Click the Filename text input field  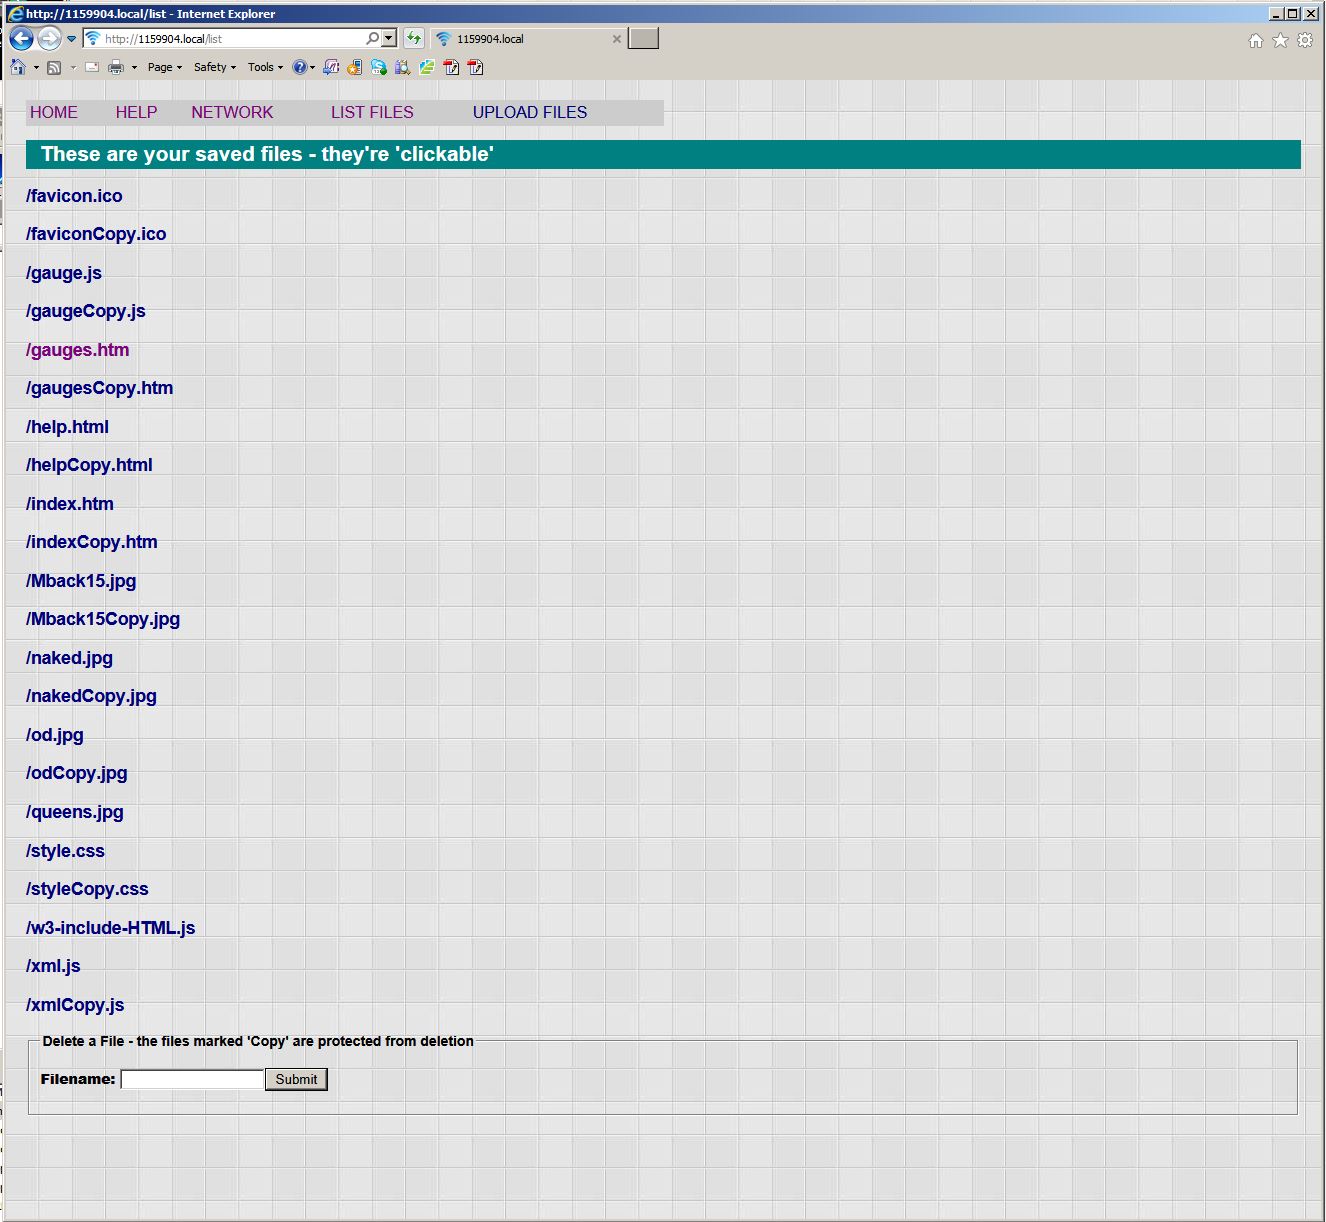coord(192,1079)
